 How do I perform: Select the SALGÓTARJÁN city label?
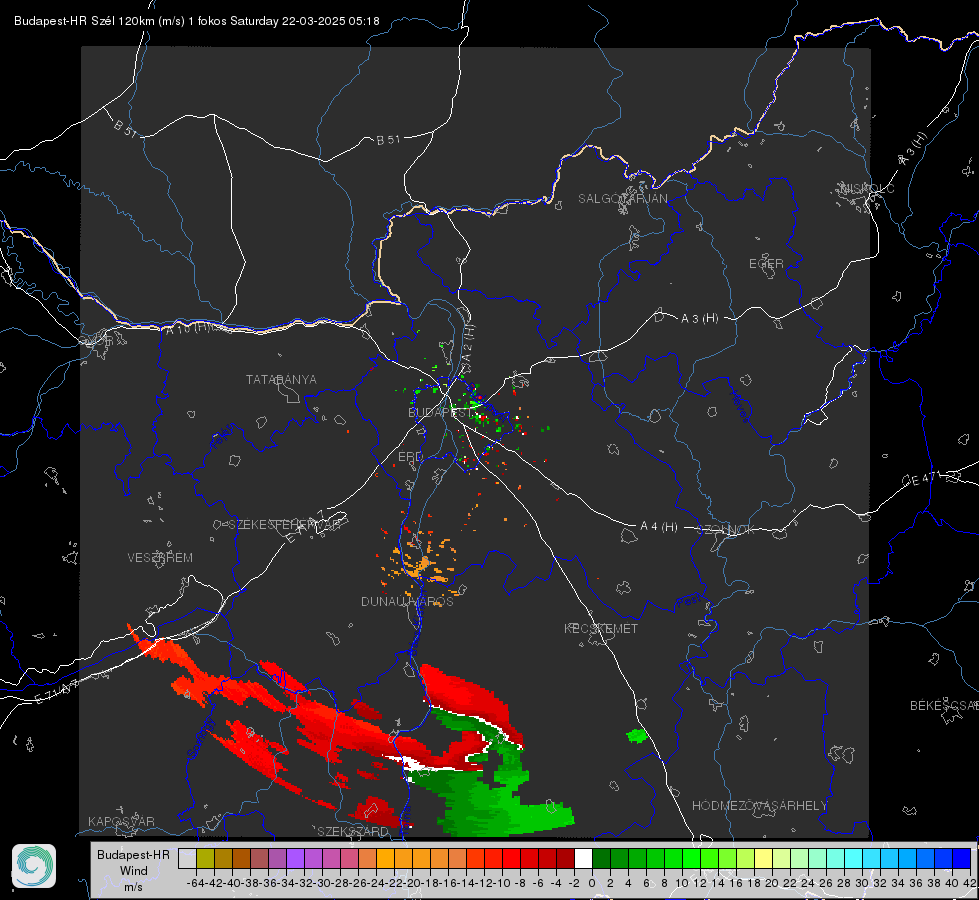622,199
